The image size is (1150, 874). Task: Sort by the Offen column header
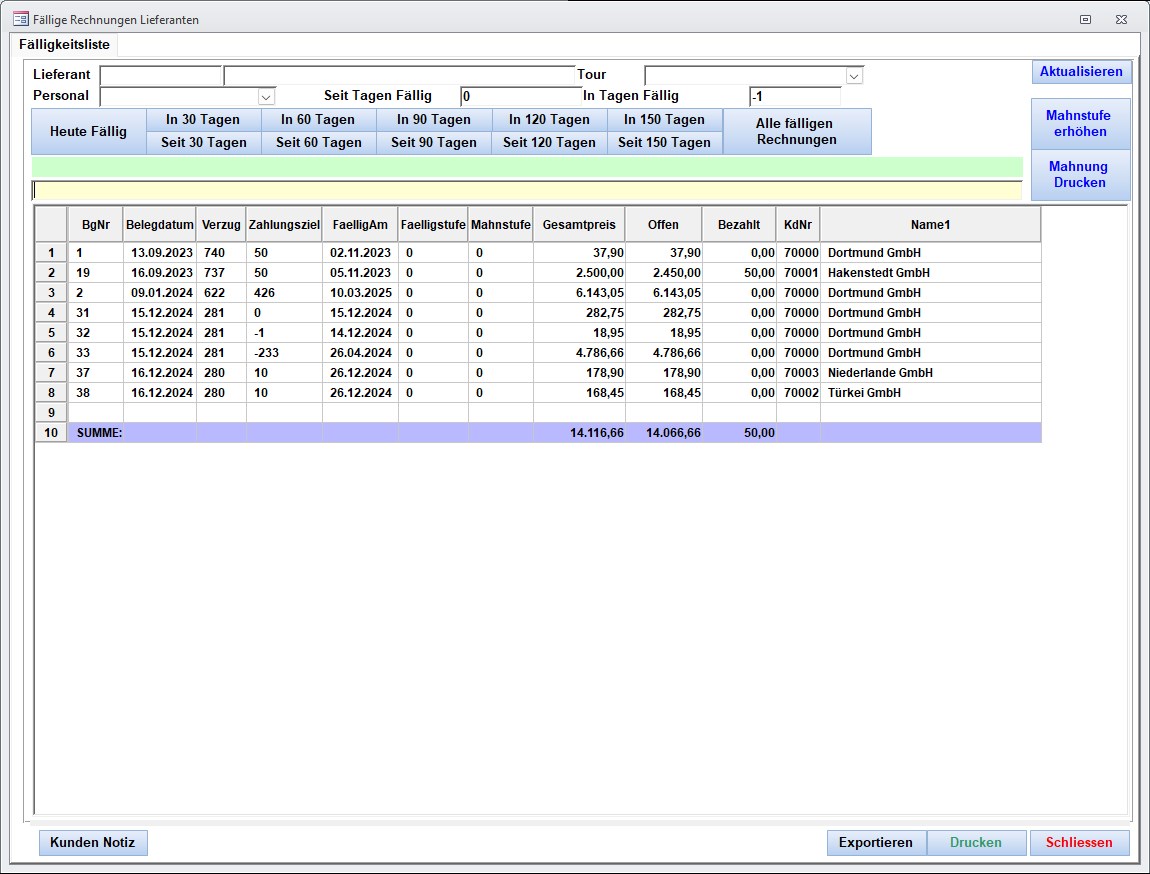[x=663, y=225]
